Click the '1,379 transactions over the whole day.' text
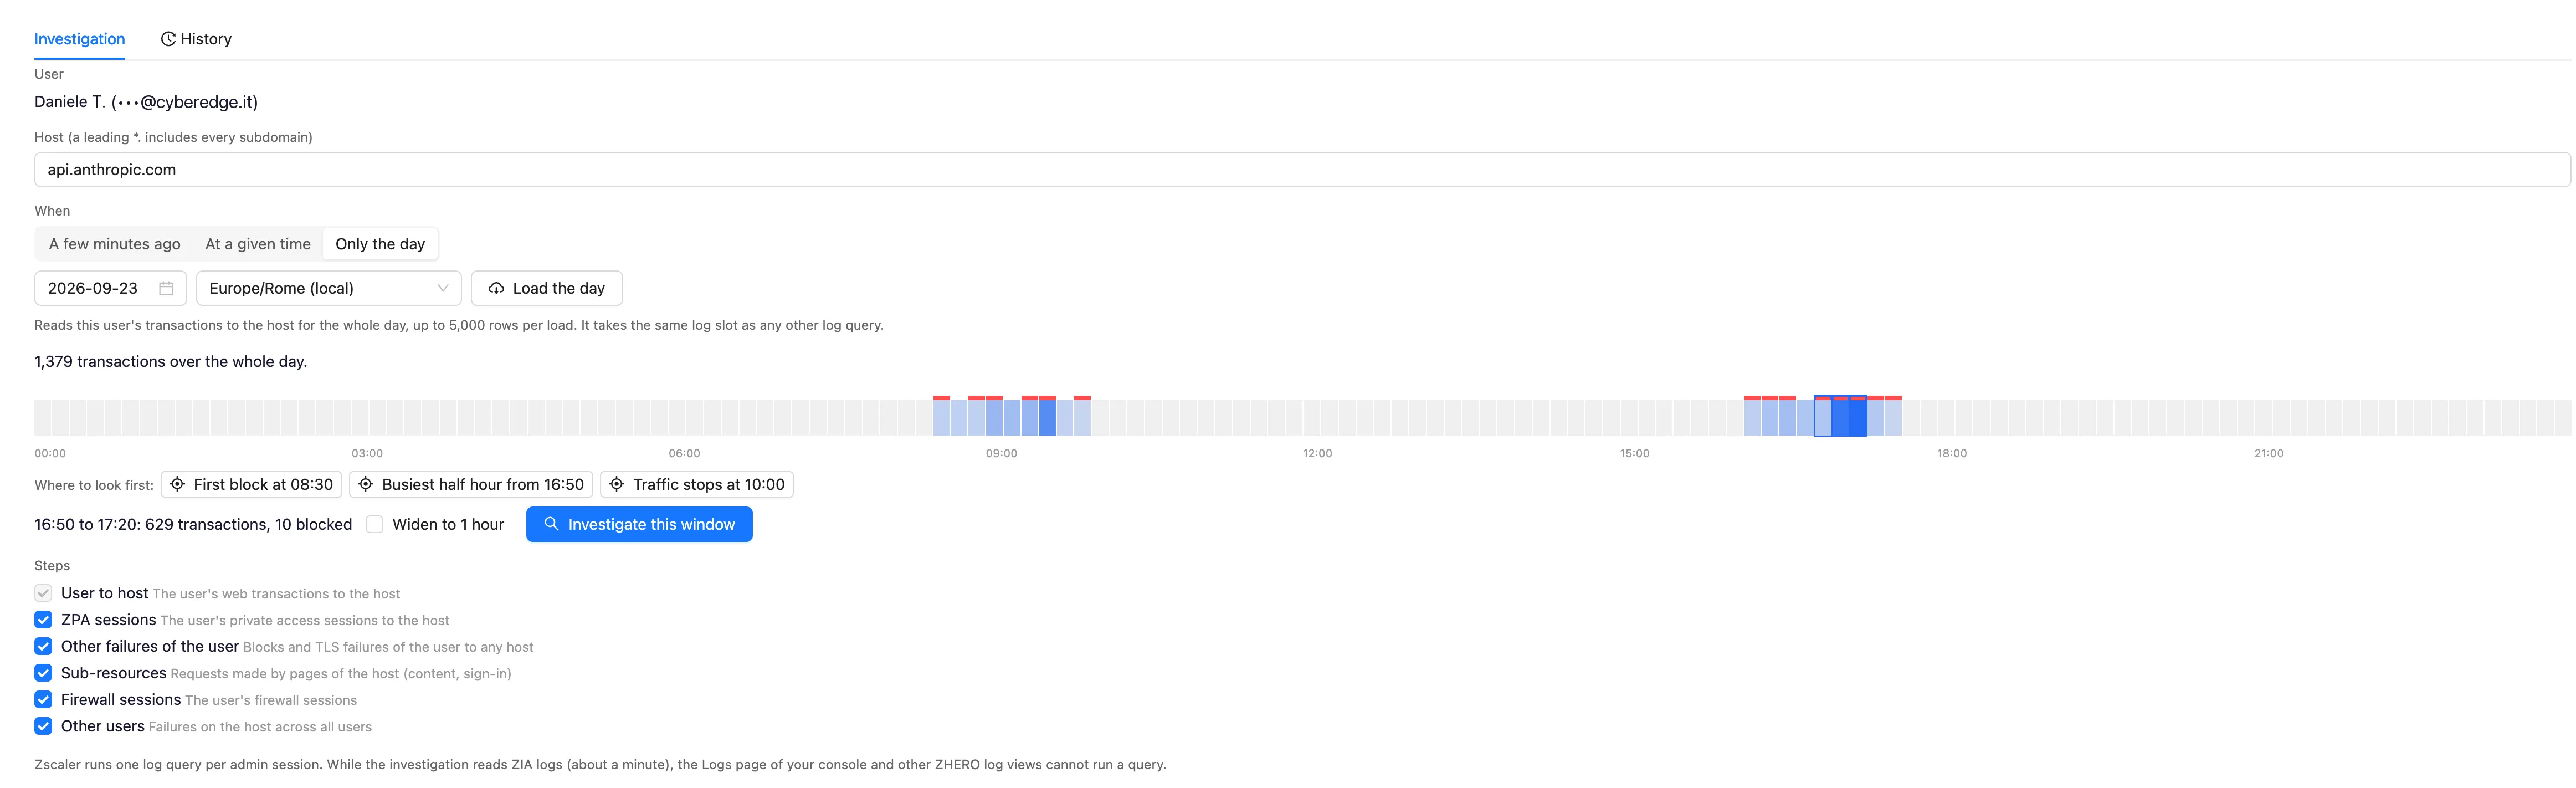2576x788 pixels. tap(171, 361)
